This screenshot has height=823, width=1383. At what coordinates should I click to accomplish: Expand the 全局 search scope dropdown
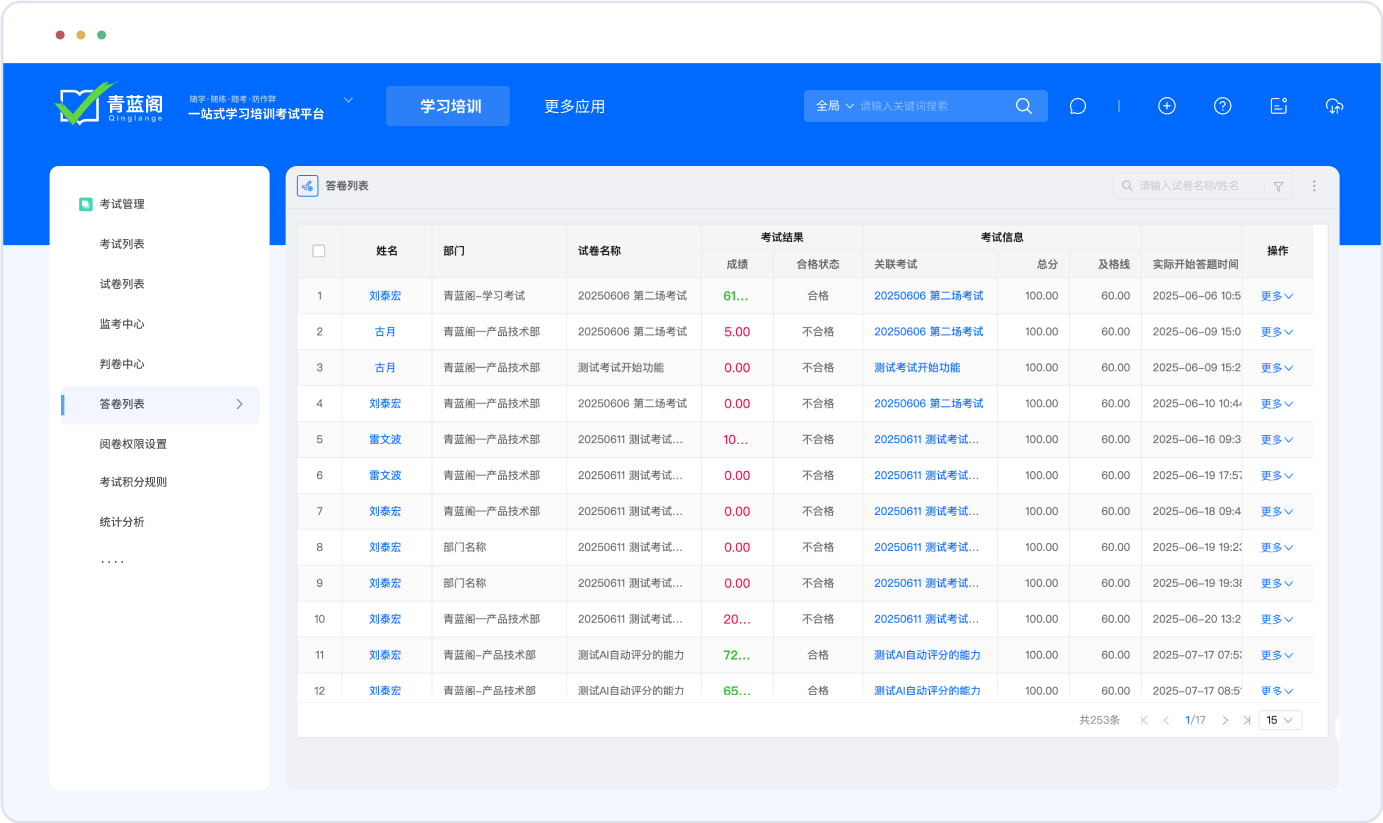(x=835, y=106)
